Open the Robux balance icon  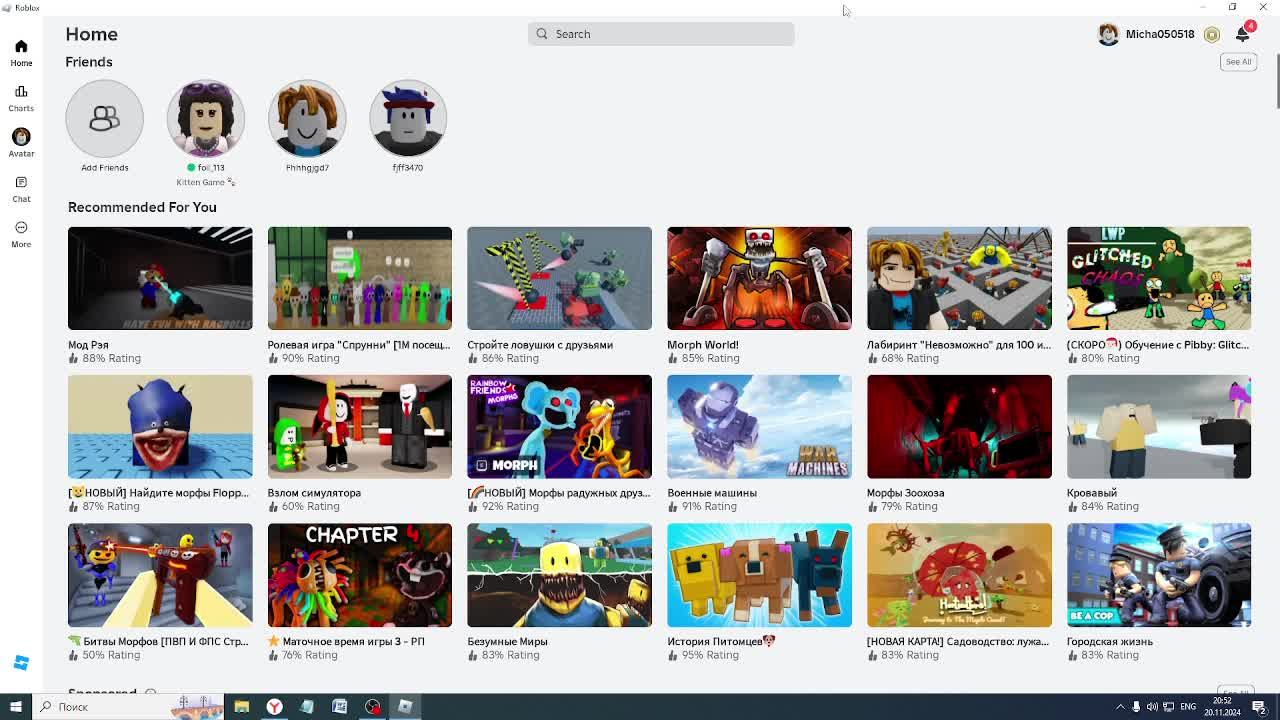1212,34
